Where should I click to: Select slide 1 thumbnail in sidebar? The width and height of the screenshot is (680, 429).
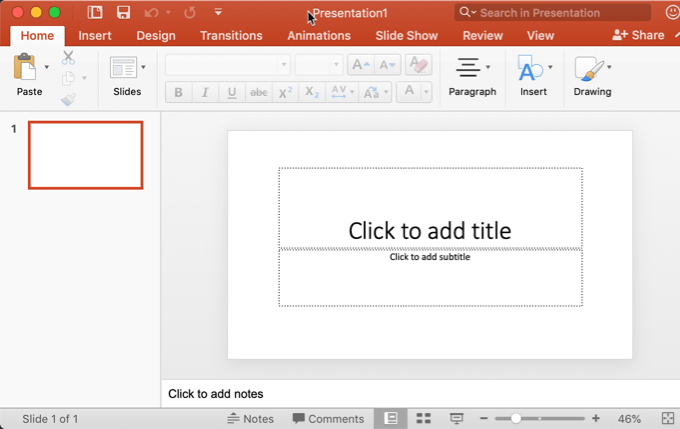85,155
